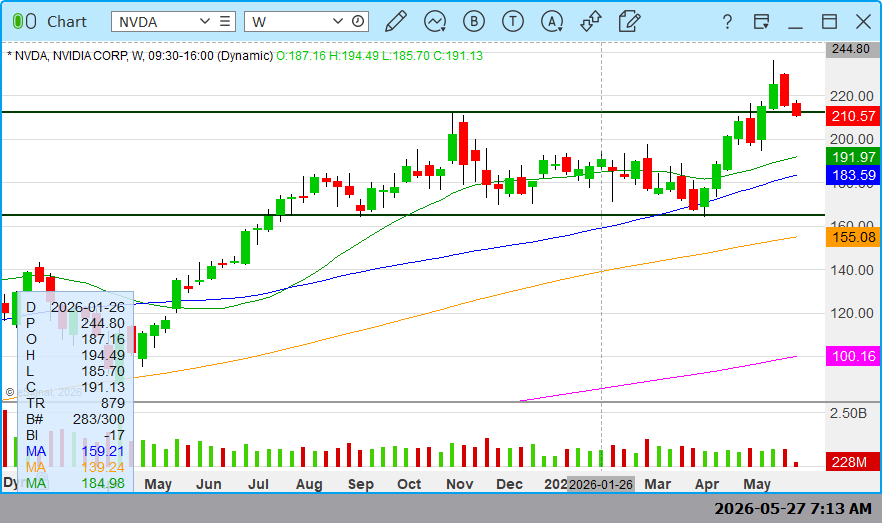Click the green link icon beside Chart title

coord(24,21)
